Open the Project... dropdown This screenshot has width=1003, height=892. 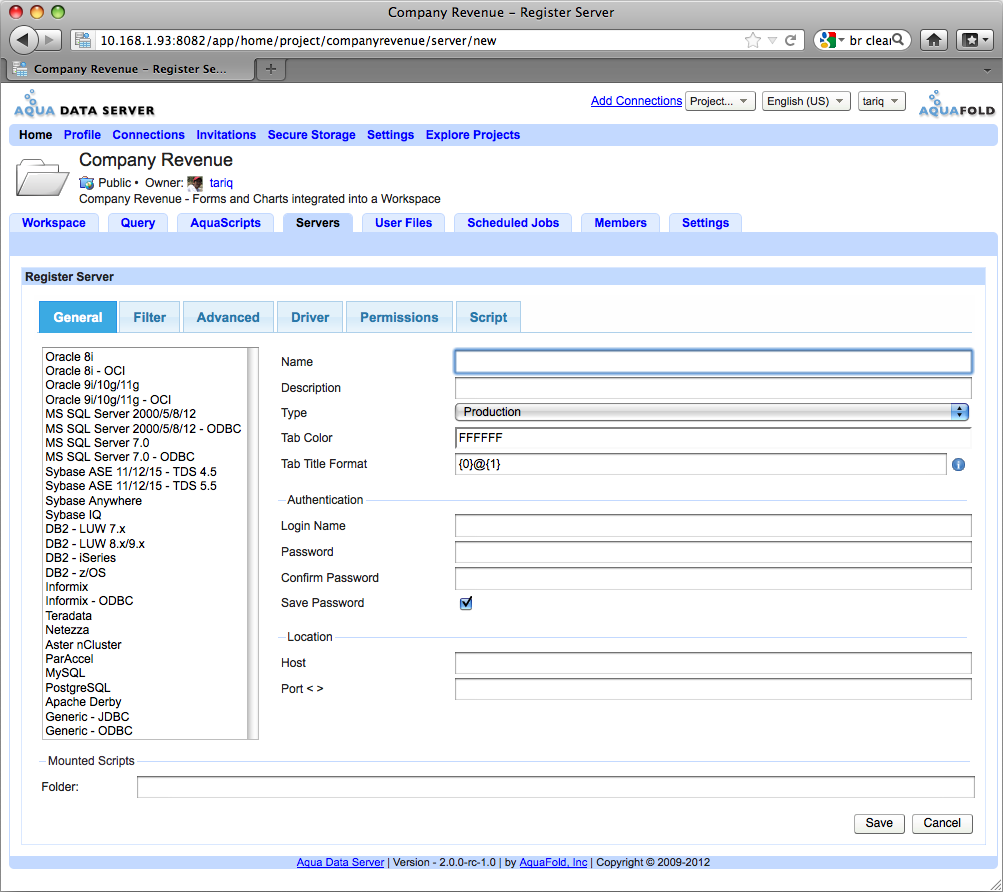720,101
